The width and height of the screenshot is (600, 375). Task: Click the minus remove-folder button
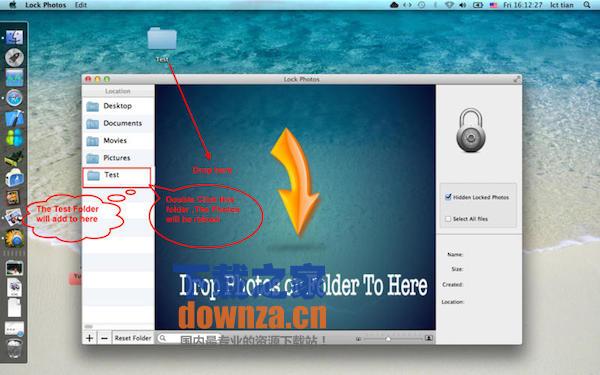[x=104, y=338]
